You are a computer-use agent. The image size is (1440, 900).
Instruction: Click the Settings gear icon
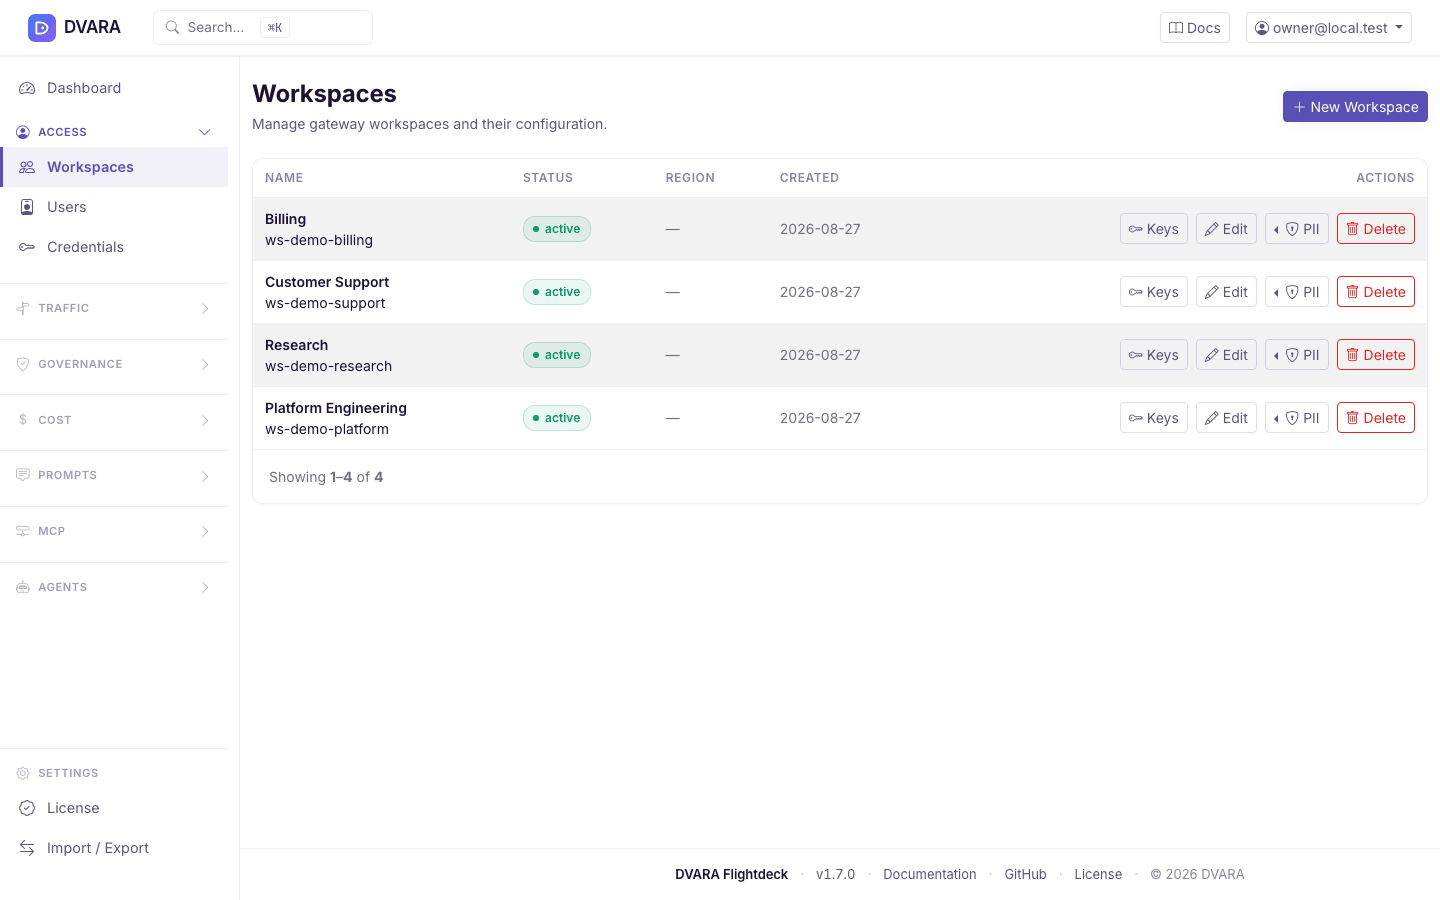(23, 773)
